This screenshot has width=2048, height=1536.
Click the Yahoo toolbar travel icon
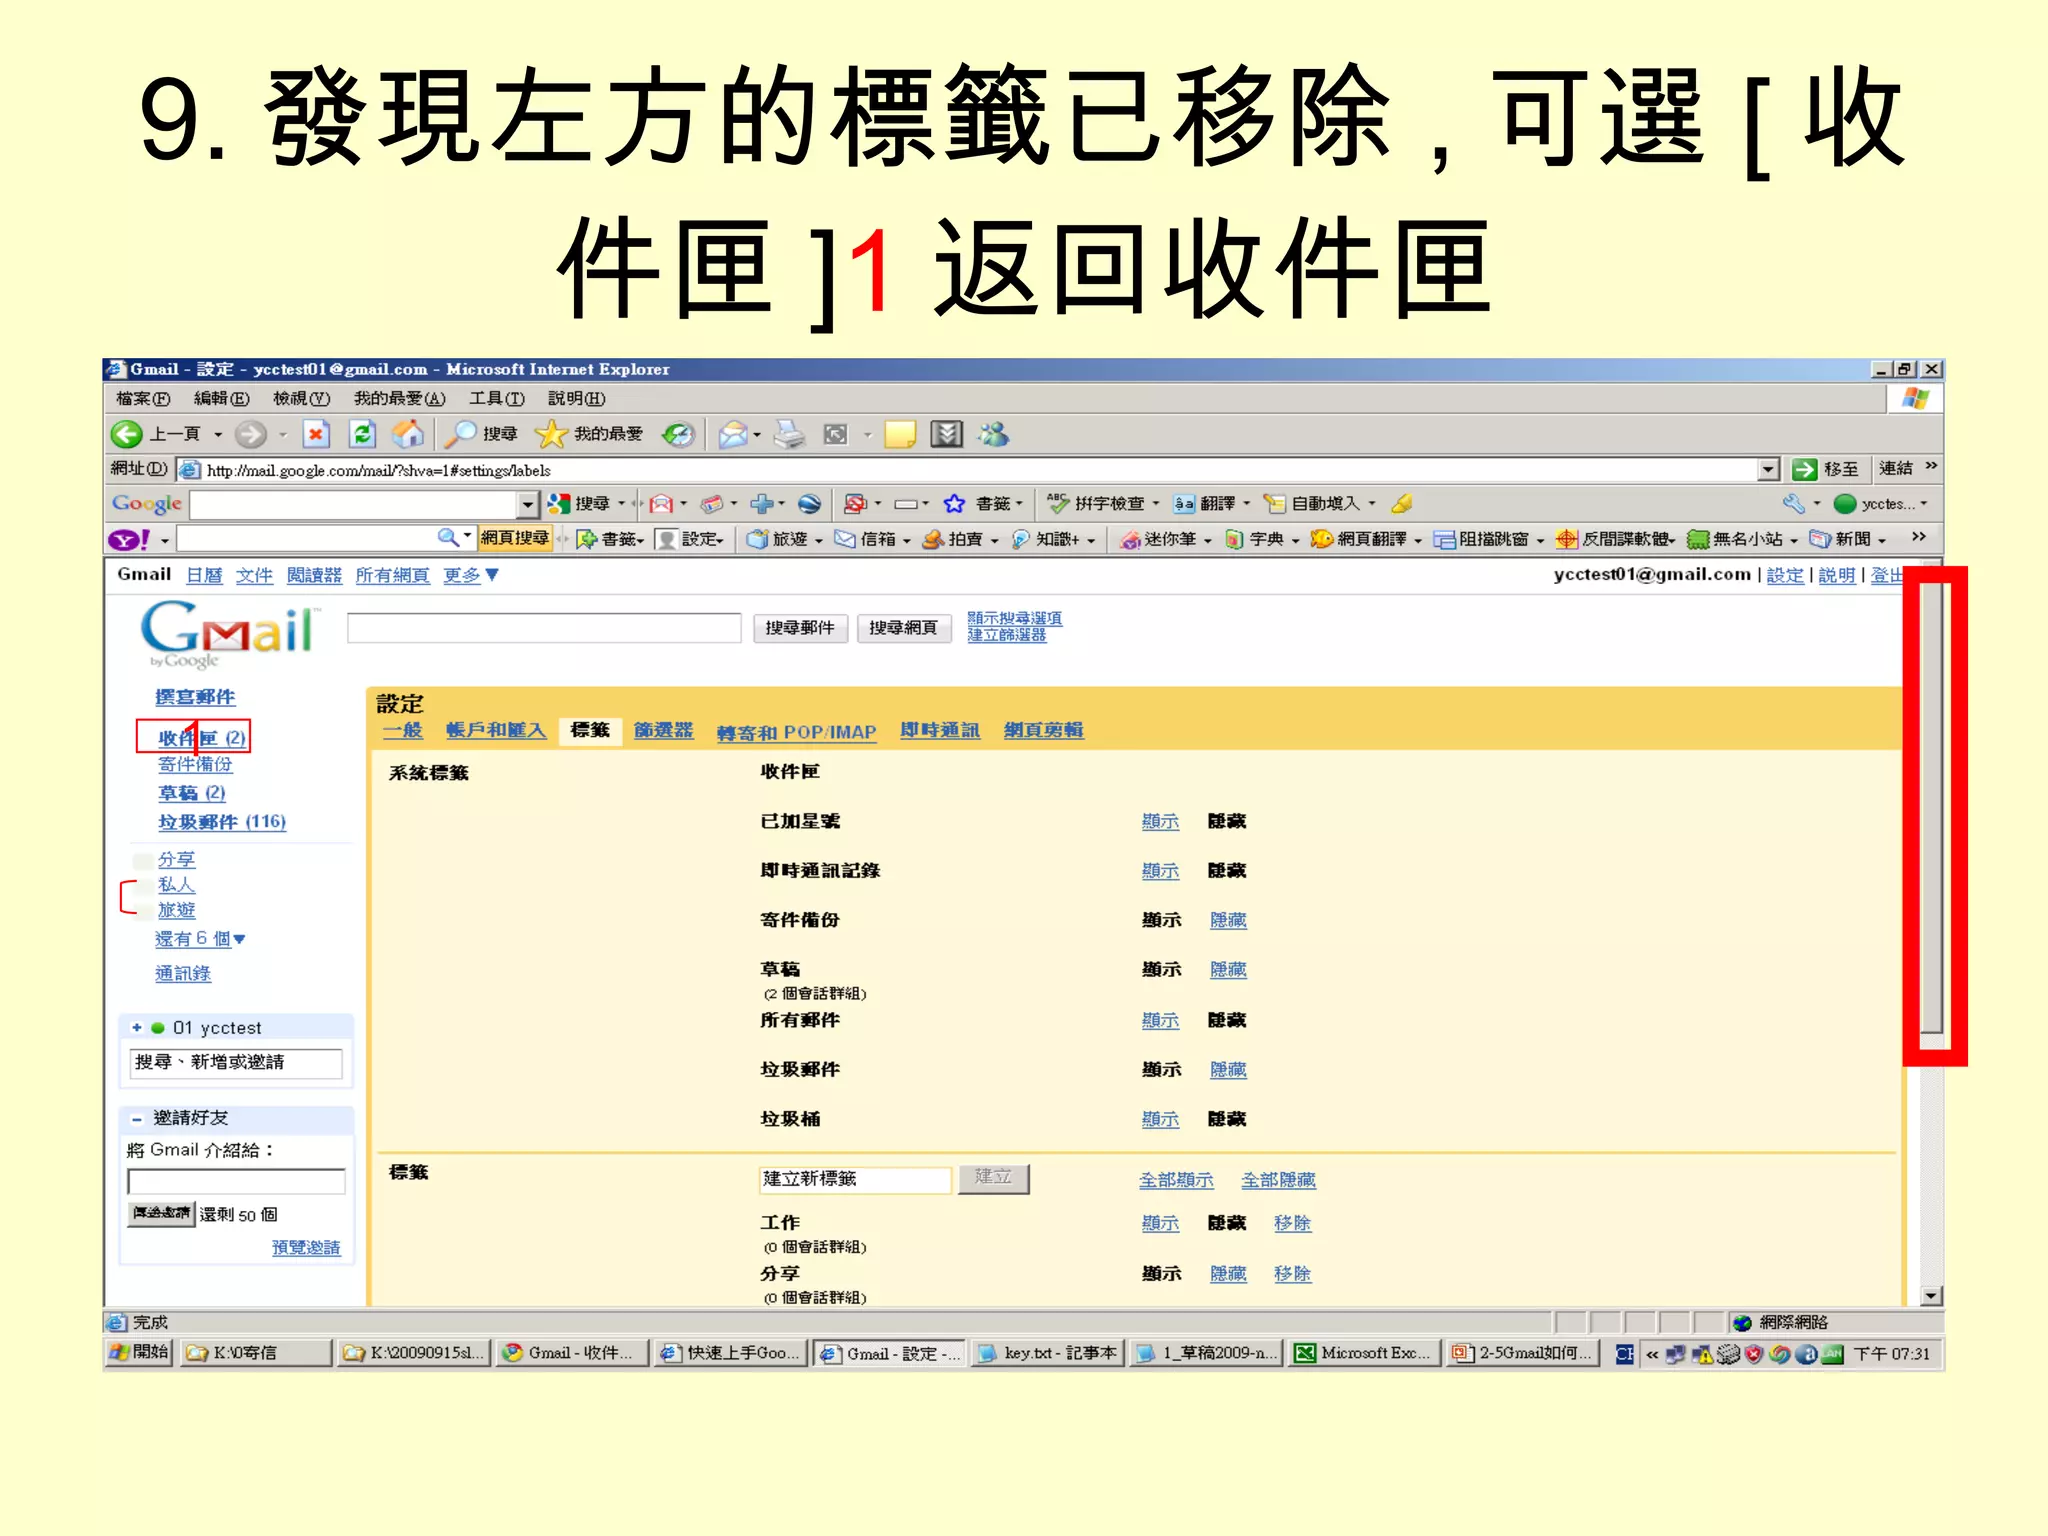758,540
